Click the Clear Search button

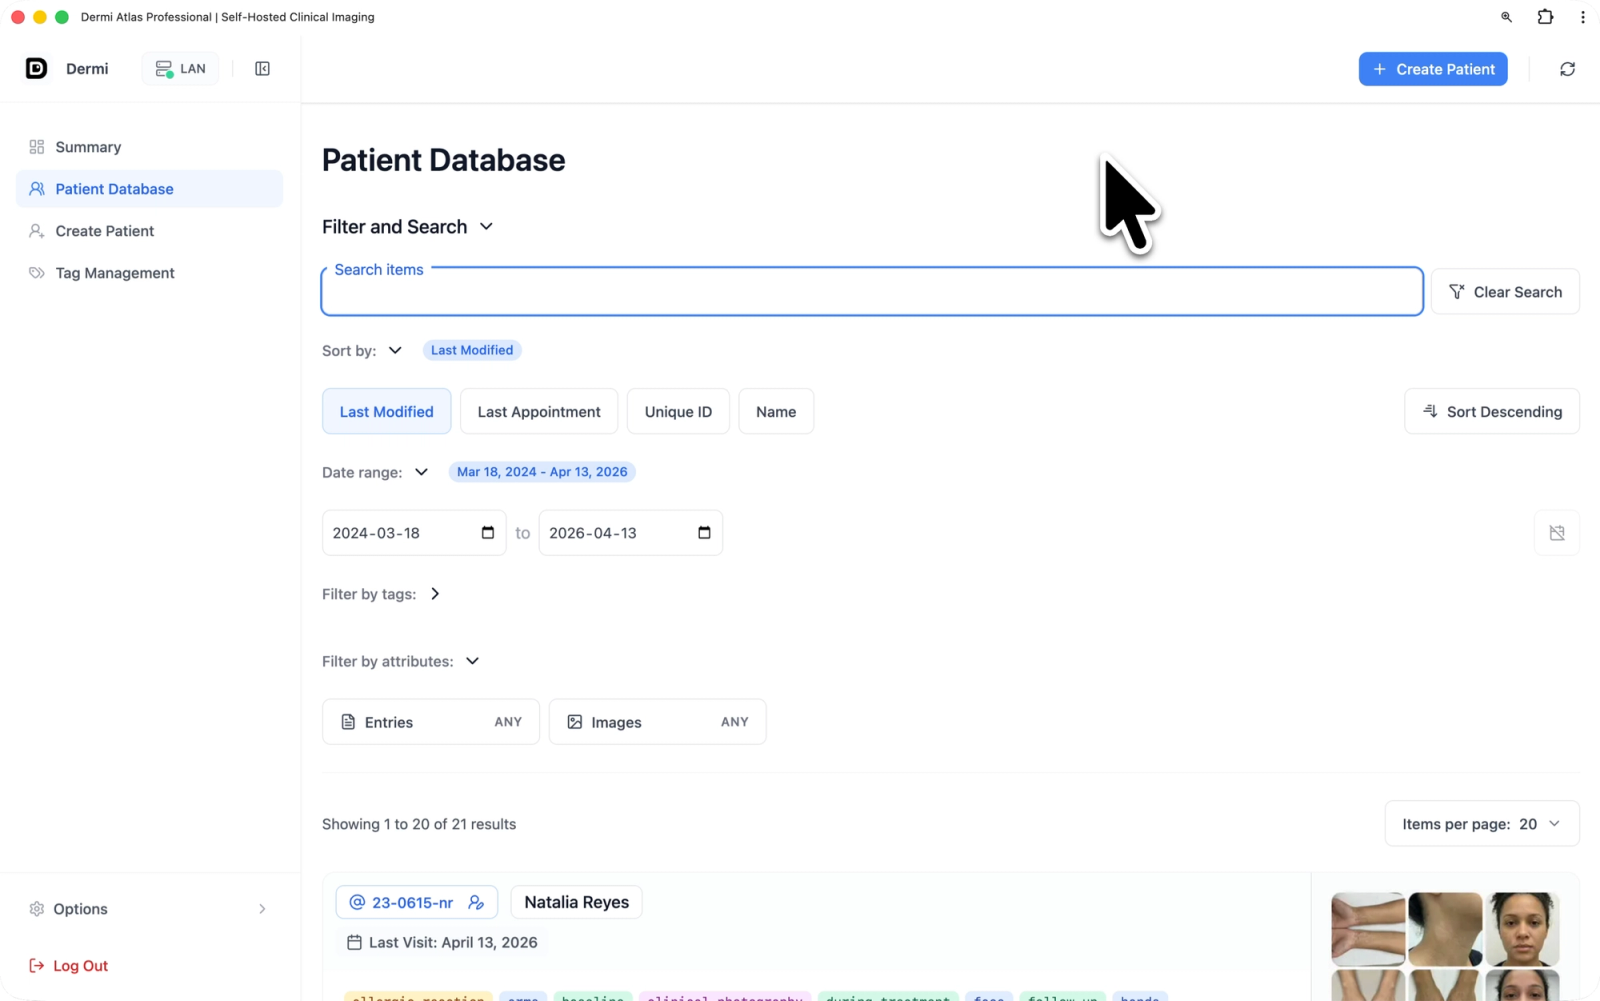click(1505, 292)
